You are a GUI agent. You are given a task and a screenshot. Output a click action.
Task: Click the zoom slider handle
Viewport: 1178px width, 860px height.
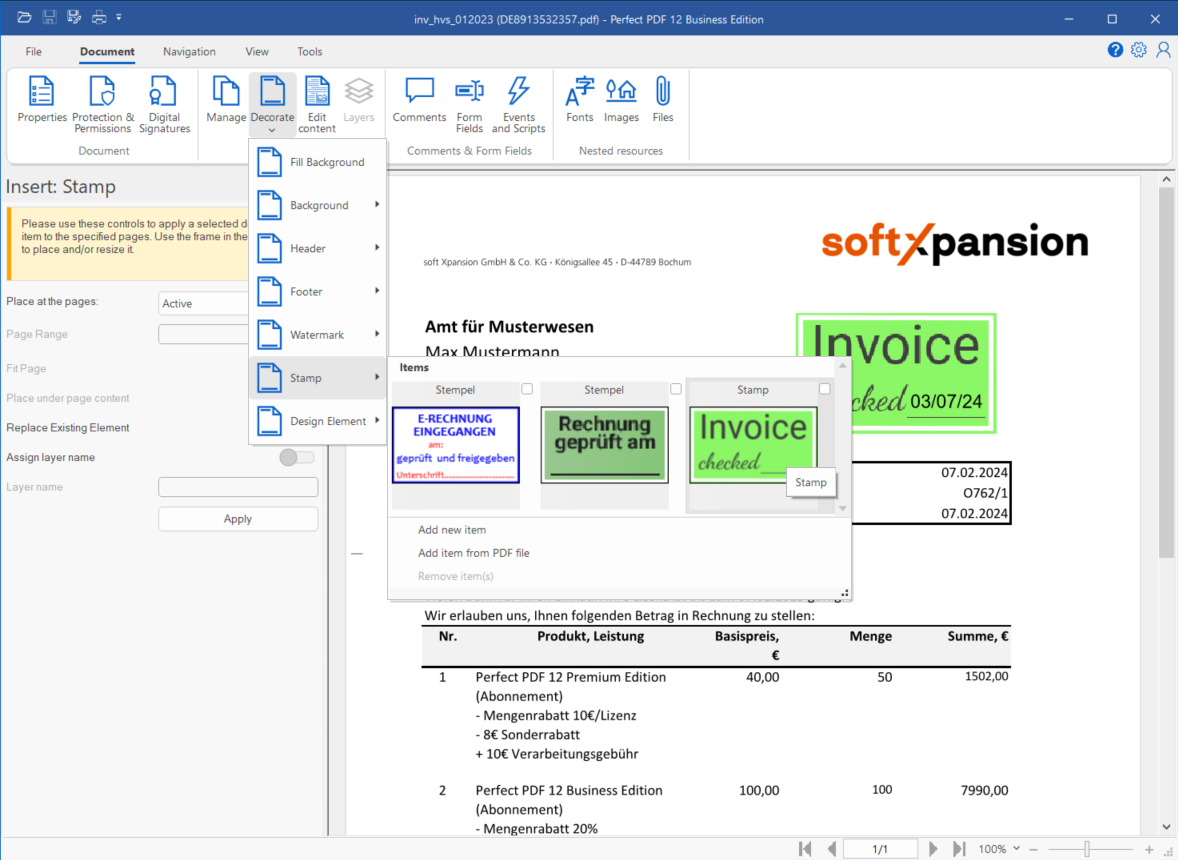click(x=1087, y=849)
